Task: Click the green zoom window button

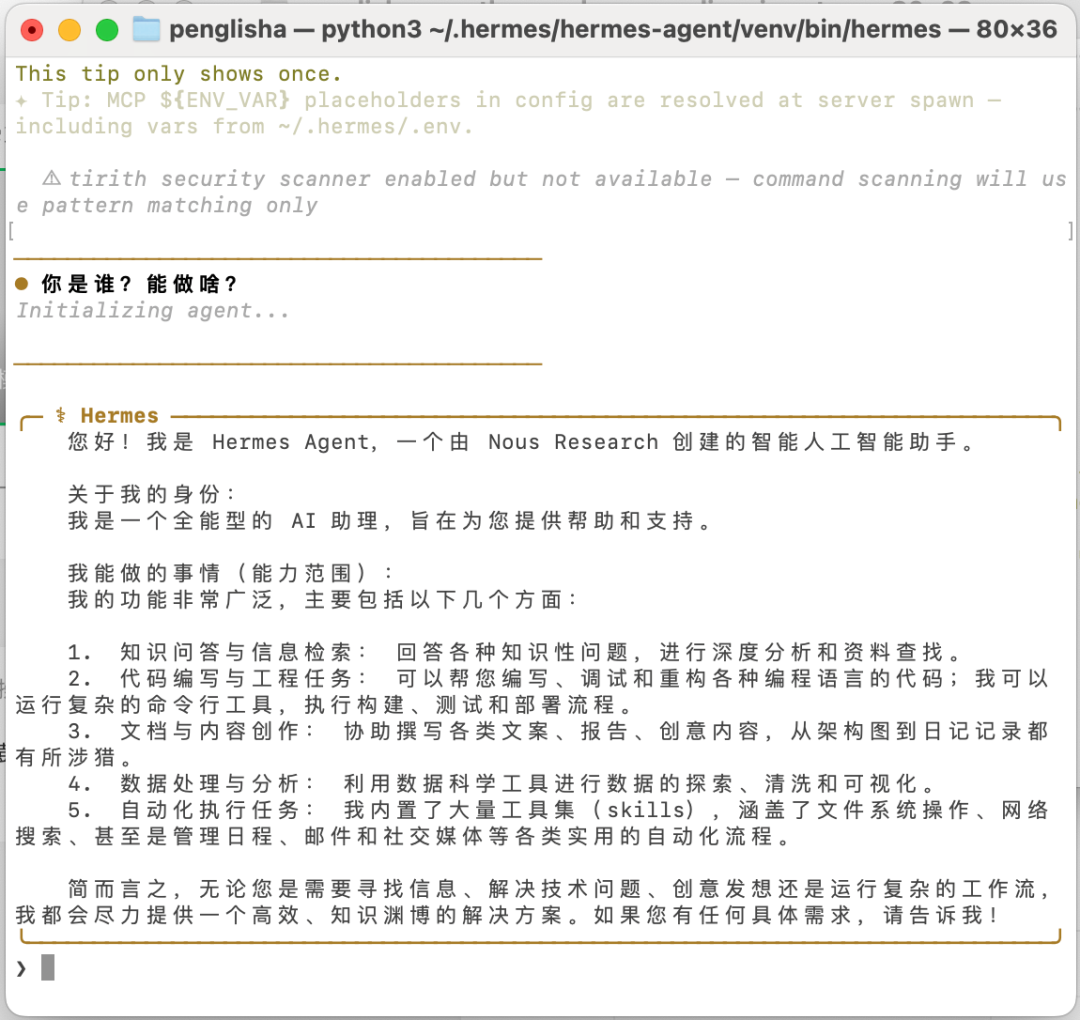Action: pyautogui.click(x=107, y=30)
